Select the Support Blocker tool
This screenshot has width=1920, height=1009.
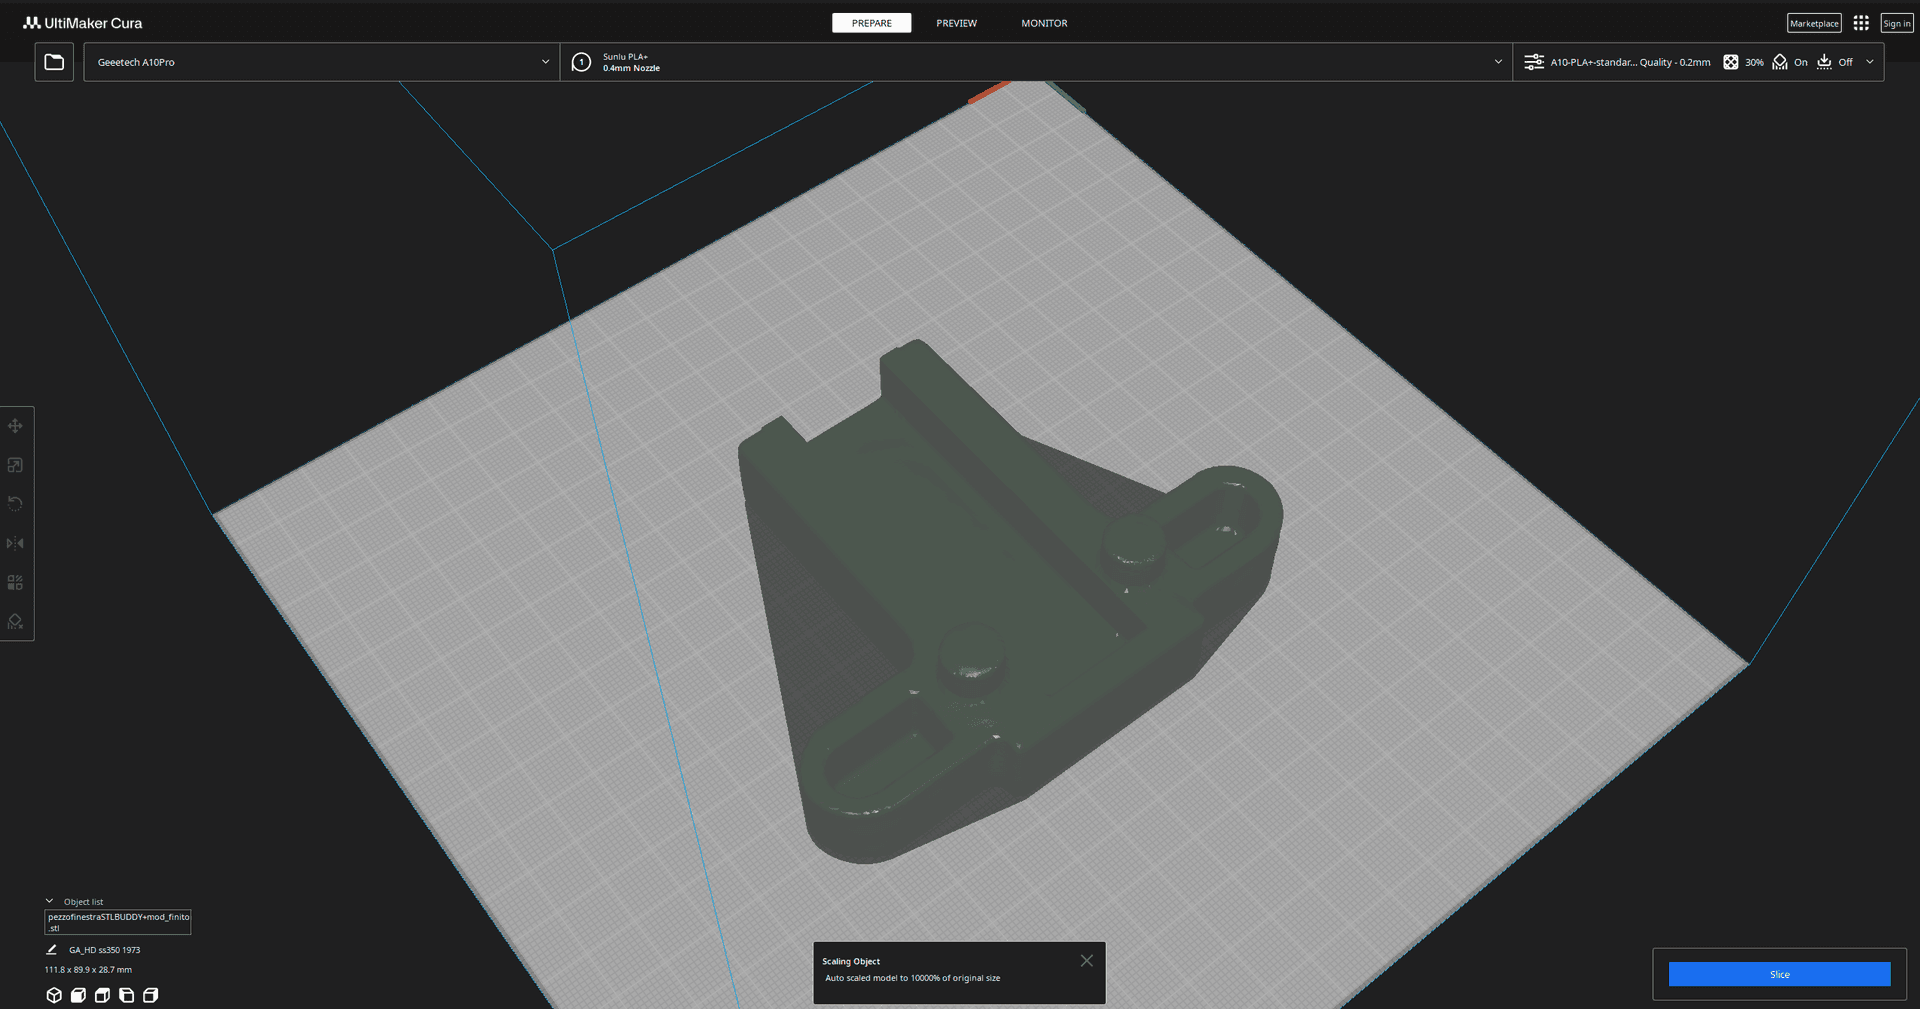tap(15, 621)
